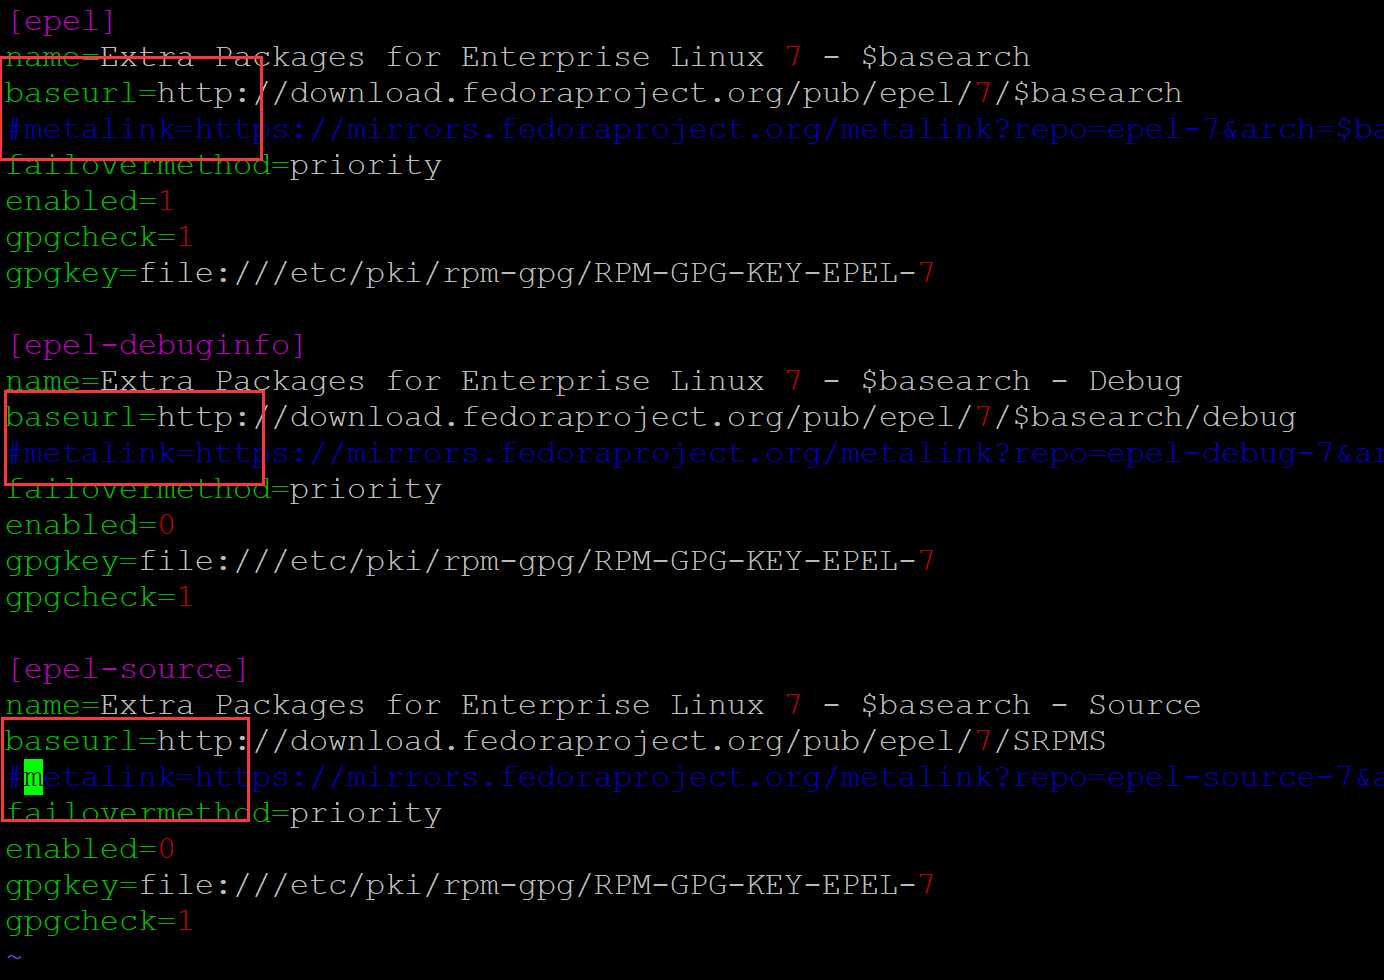Screen dimensions: 1384x980
Task: Click the commented metalink line for repo=epel-source-7
Action: pyautogui.click(x=695, y=777)
